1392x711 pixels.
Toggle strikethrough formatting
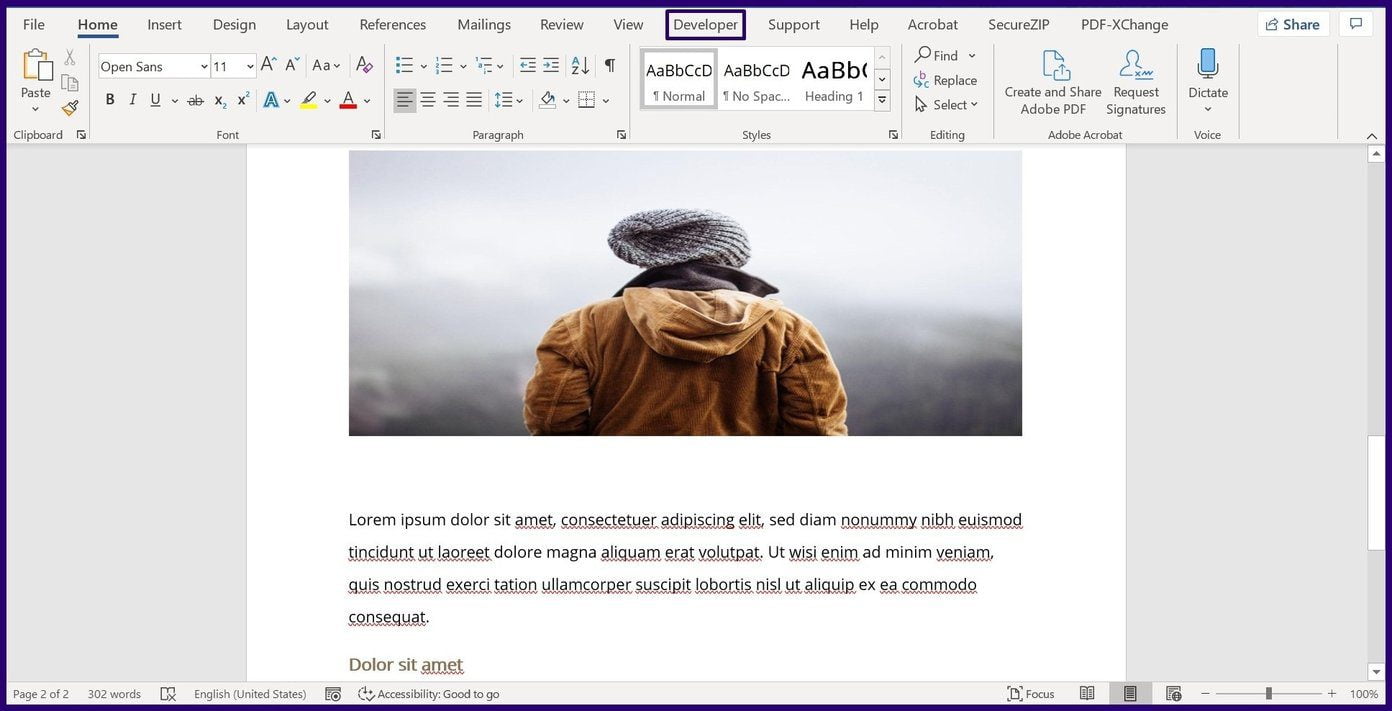(195, 99)
